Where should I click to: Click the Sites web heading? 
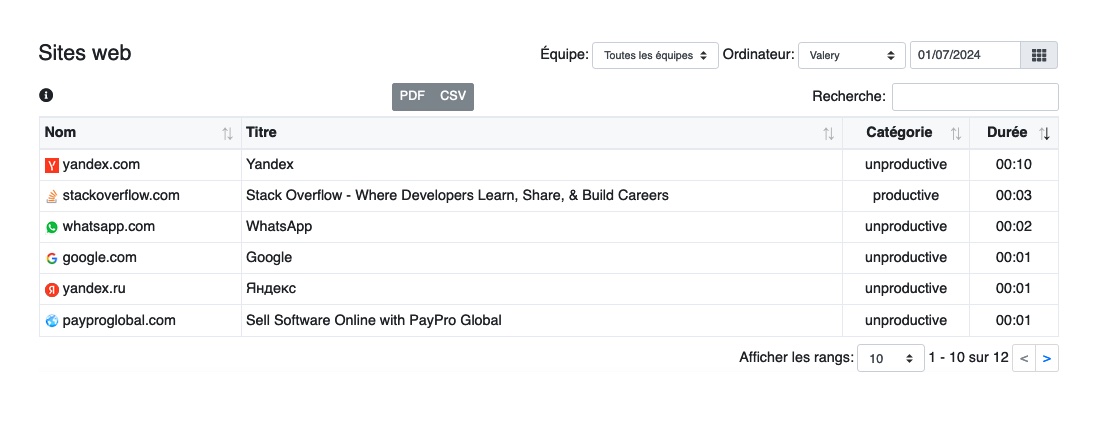tap(85, 53)
